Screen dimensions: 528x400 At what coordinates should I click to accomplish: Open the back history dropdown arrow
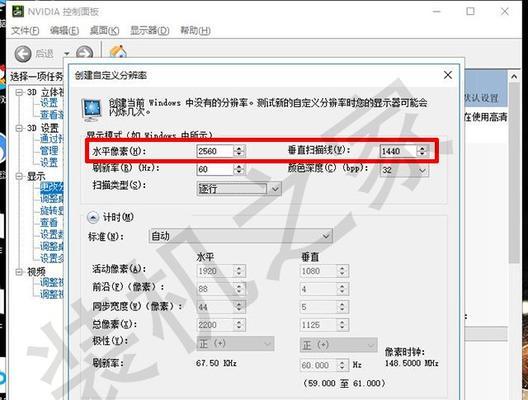tap(67, 54)
